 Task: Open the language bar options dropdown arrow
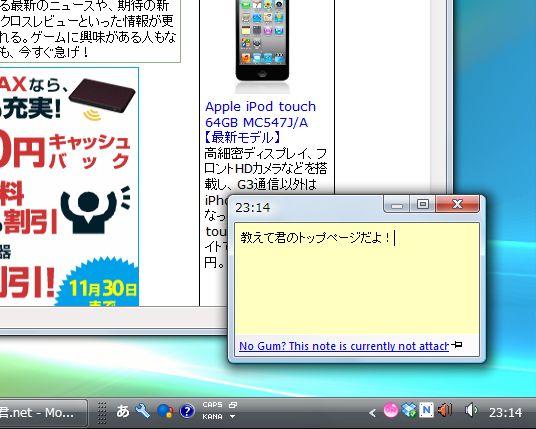pos(233,417)
